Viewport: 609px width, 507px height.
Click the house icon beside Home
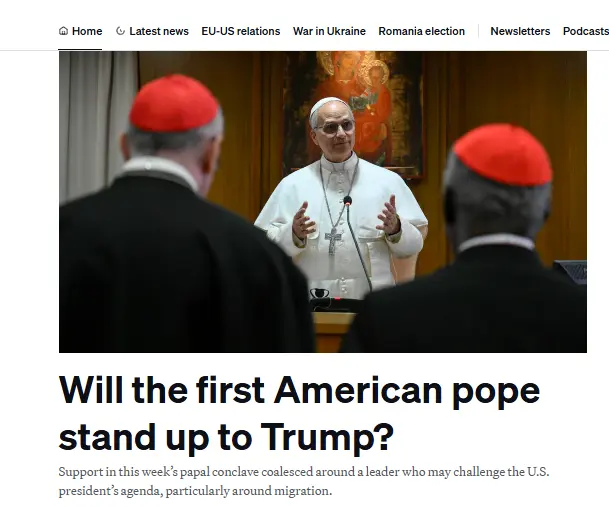[x=63, y=31]
